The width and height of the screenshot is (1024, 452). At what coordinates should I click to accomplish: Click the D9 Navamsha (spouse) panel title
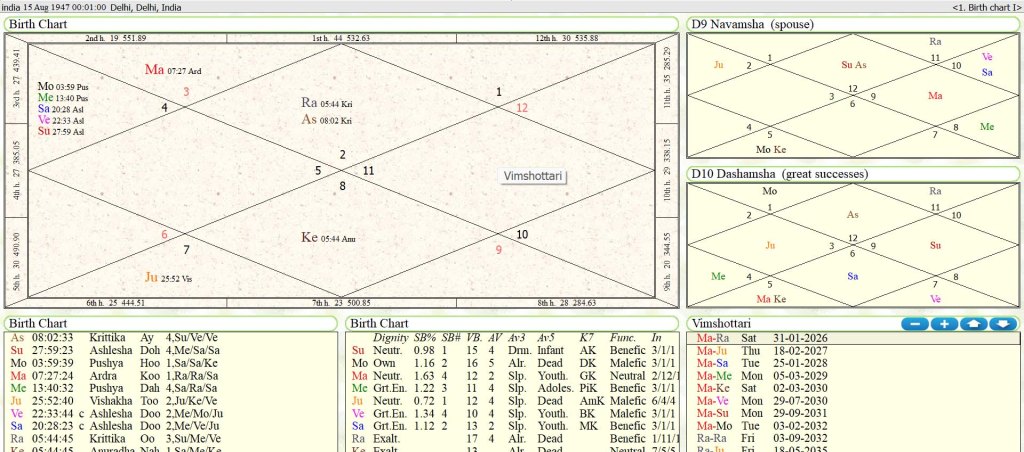(752, 23)
